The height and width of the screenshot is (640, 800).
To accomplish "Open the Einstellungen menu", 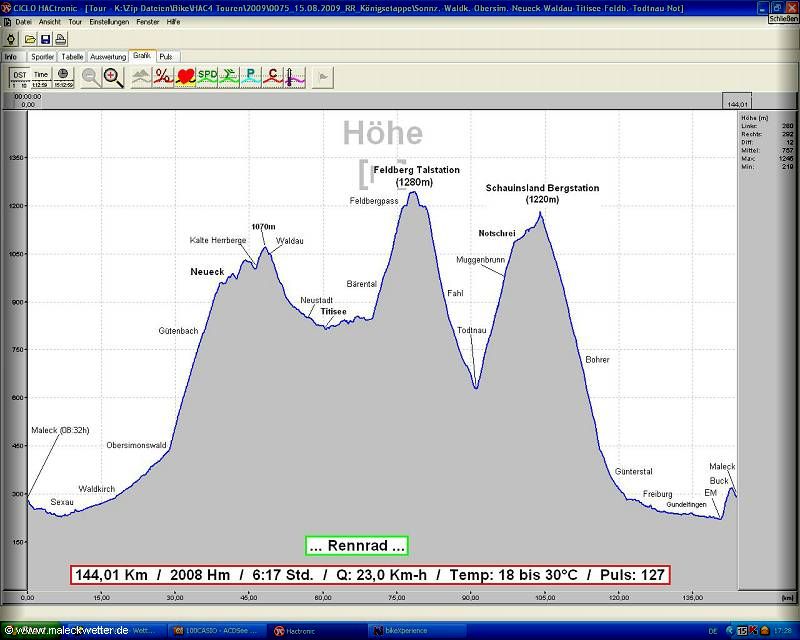I will click(109, 21).
